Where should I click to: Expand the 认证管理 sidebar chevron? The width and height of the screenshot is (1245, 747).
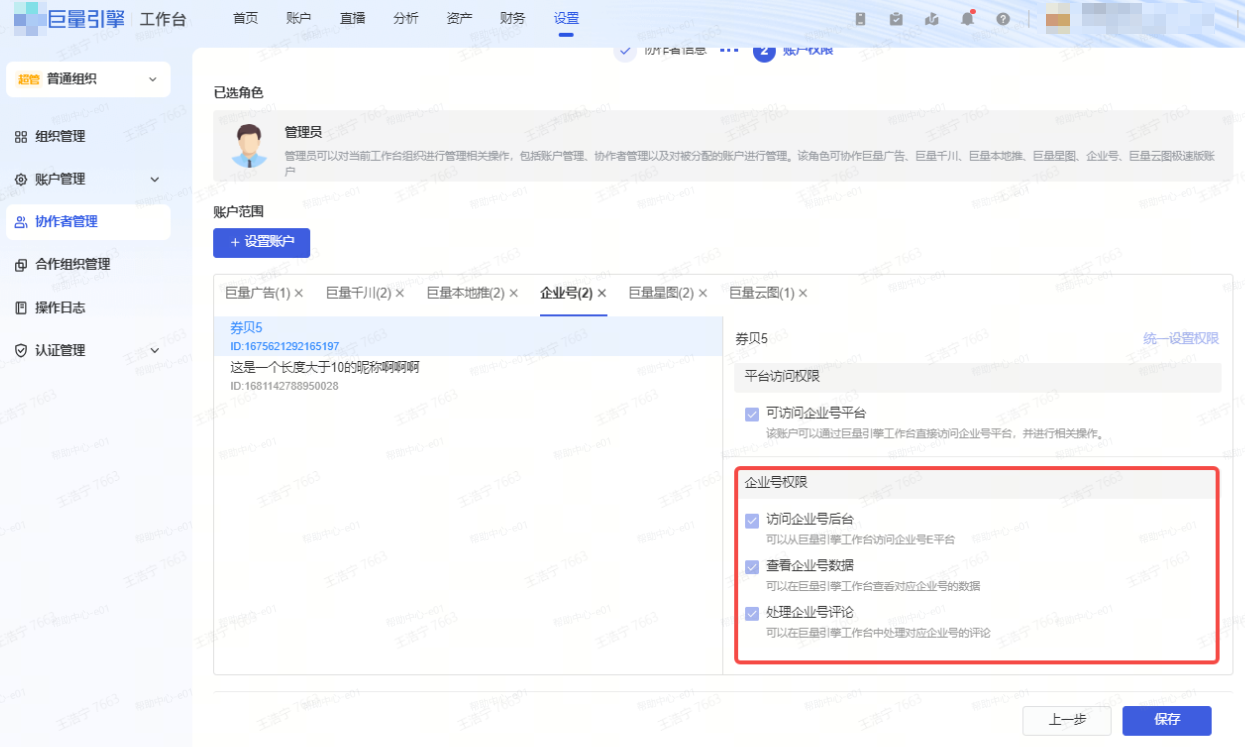(154, 351)
